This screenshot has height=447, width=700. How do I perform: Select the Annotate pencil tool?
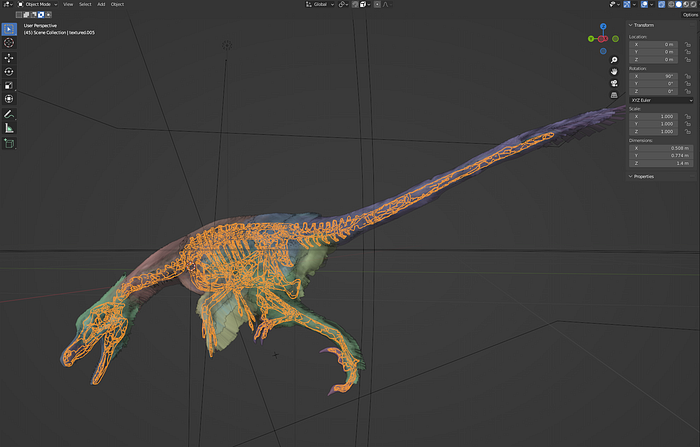coord(9,114)
